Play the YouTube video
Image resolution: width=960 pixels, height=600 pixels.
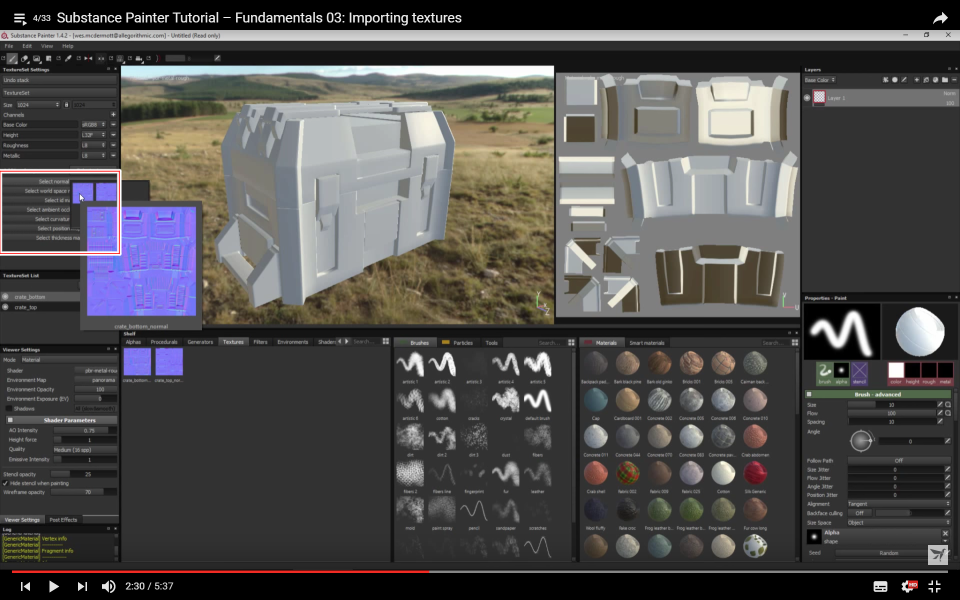point(53,587)
